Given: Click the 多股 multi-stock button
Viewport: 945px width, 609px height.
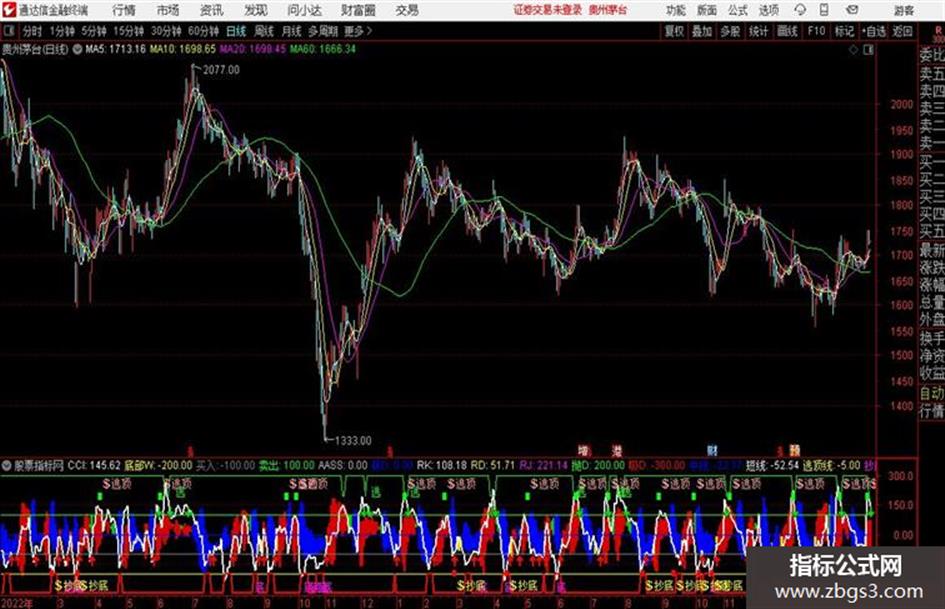Looking at the screenshot, I should point(730,31).
